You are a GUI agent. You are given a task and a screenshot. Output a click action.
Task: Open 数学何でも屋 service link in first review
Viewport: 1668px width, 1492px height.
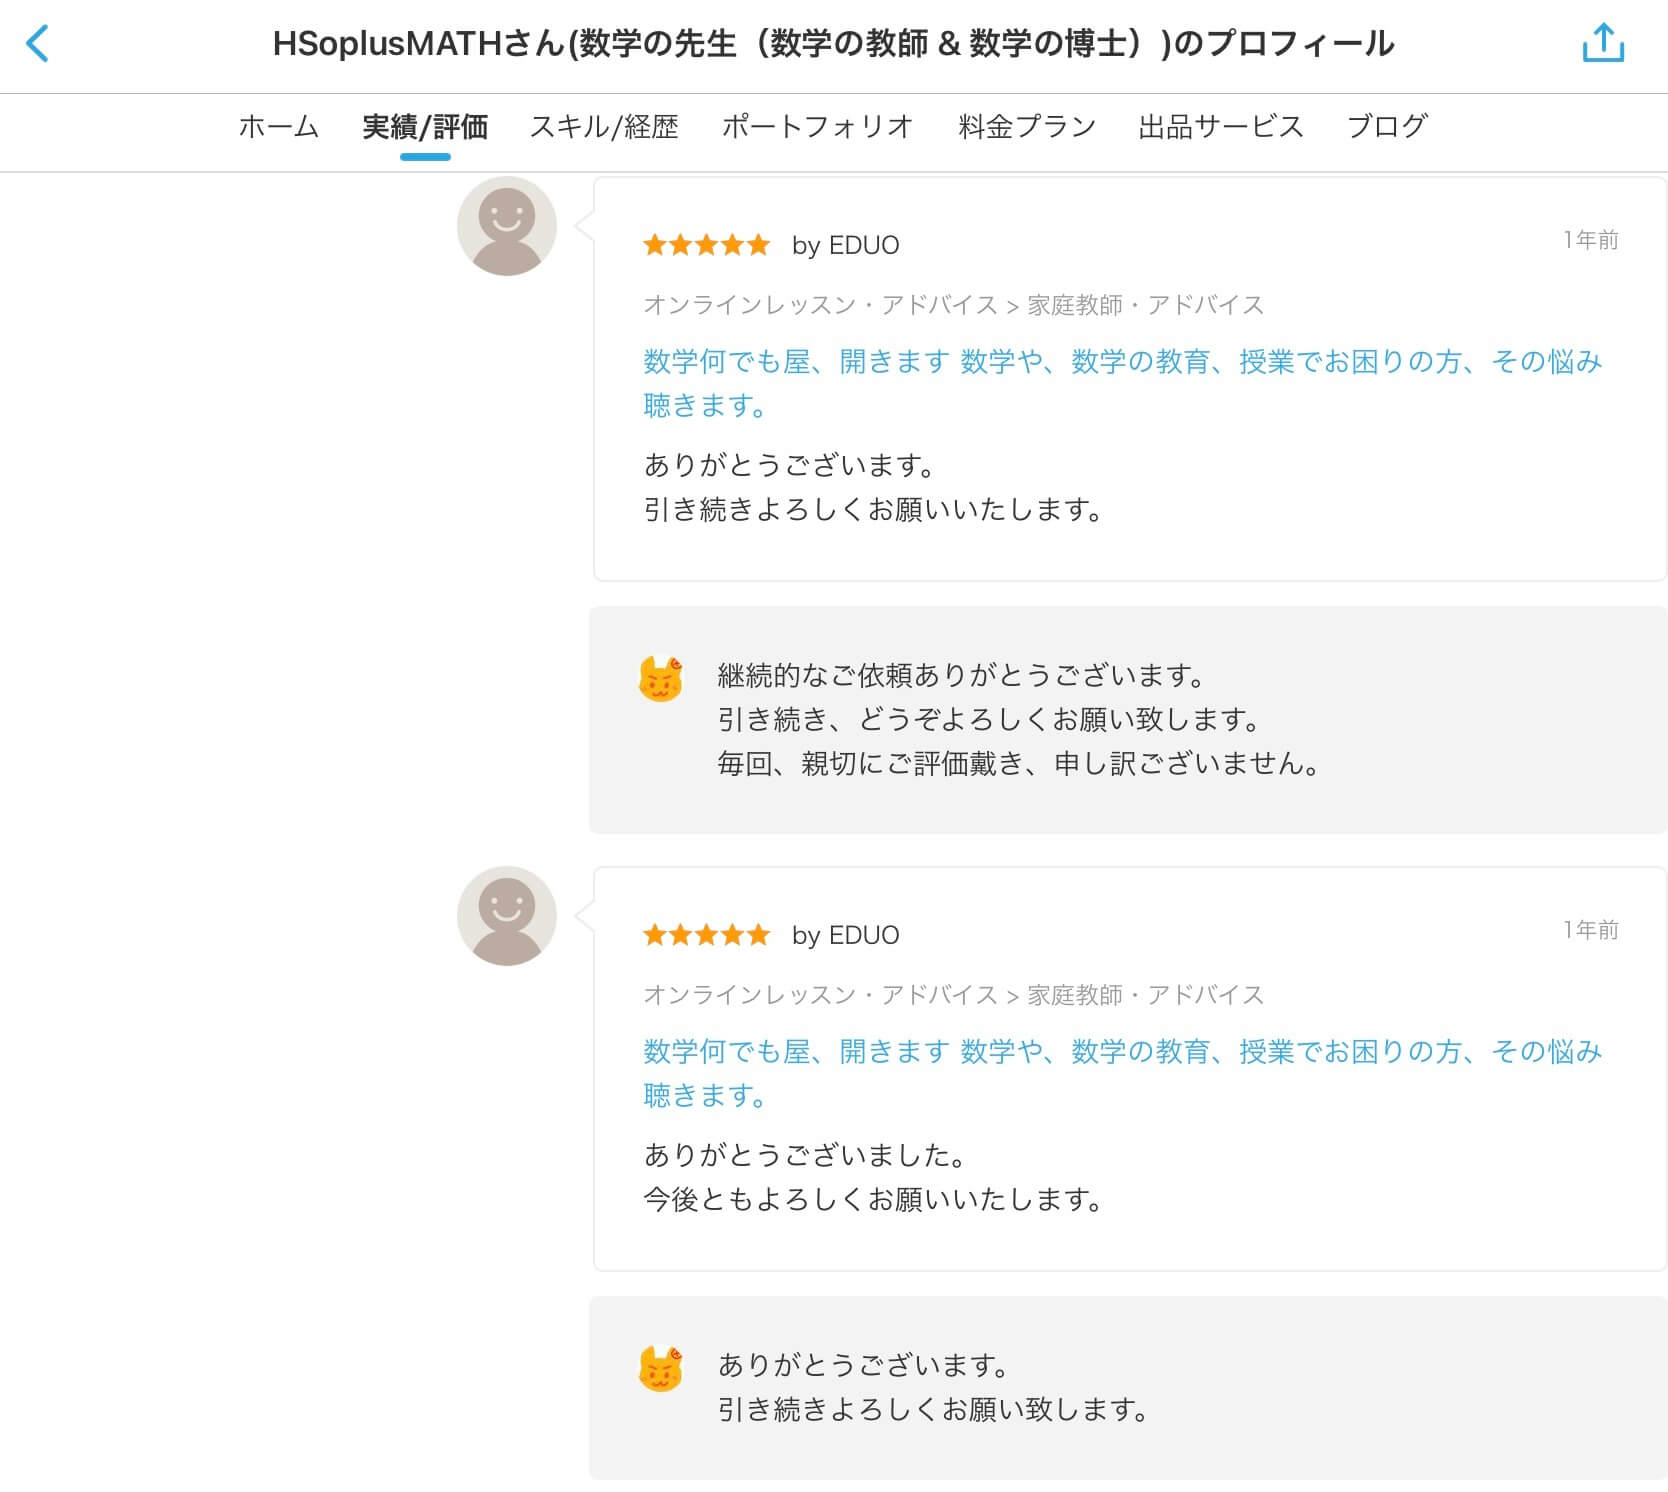click(x=1122, y=383)
